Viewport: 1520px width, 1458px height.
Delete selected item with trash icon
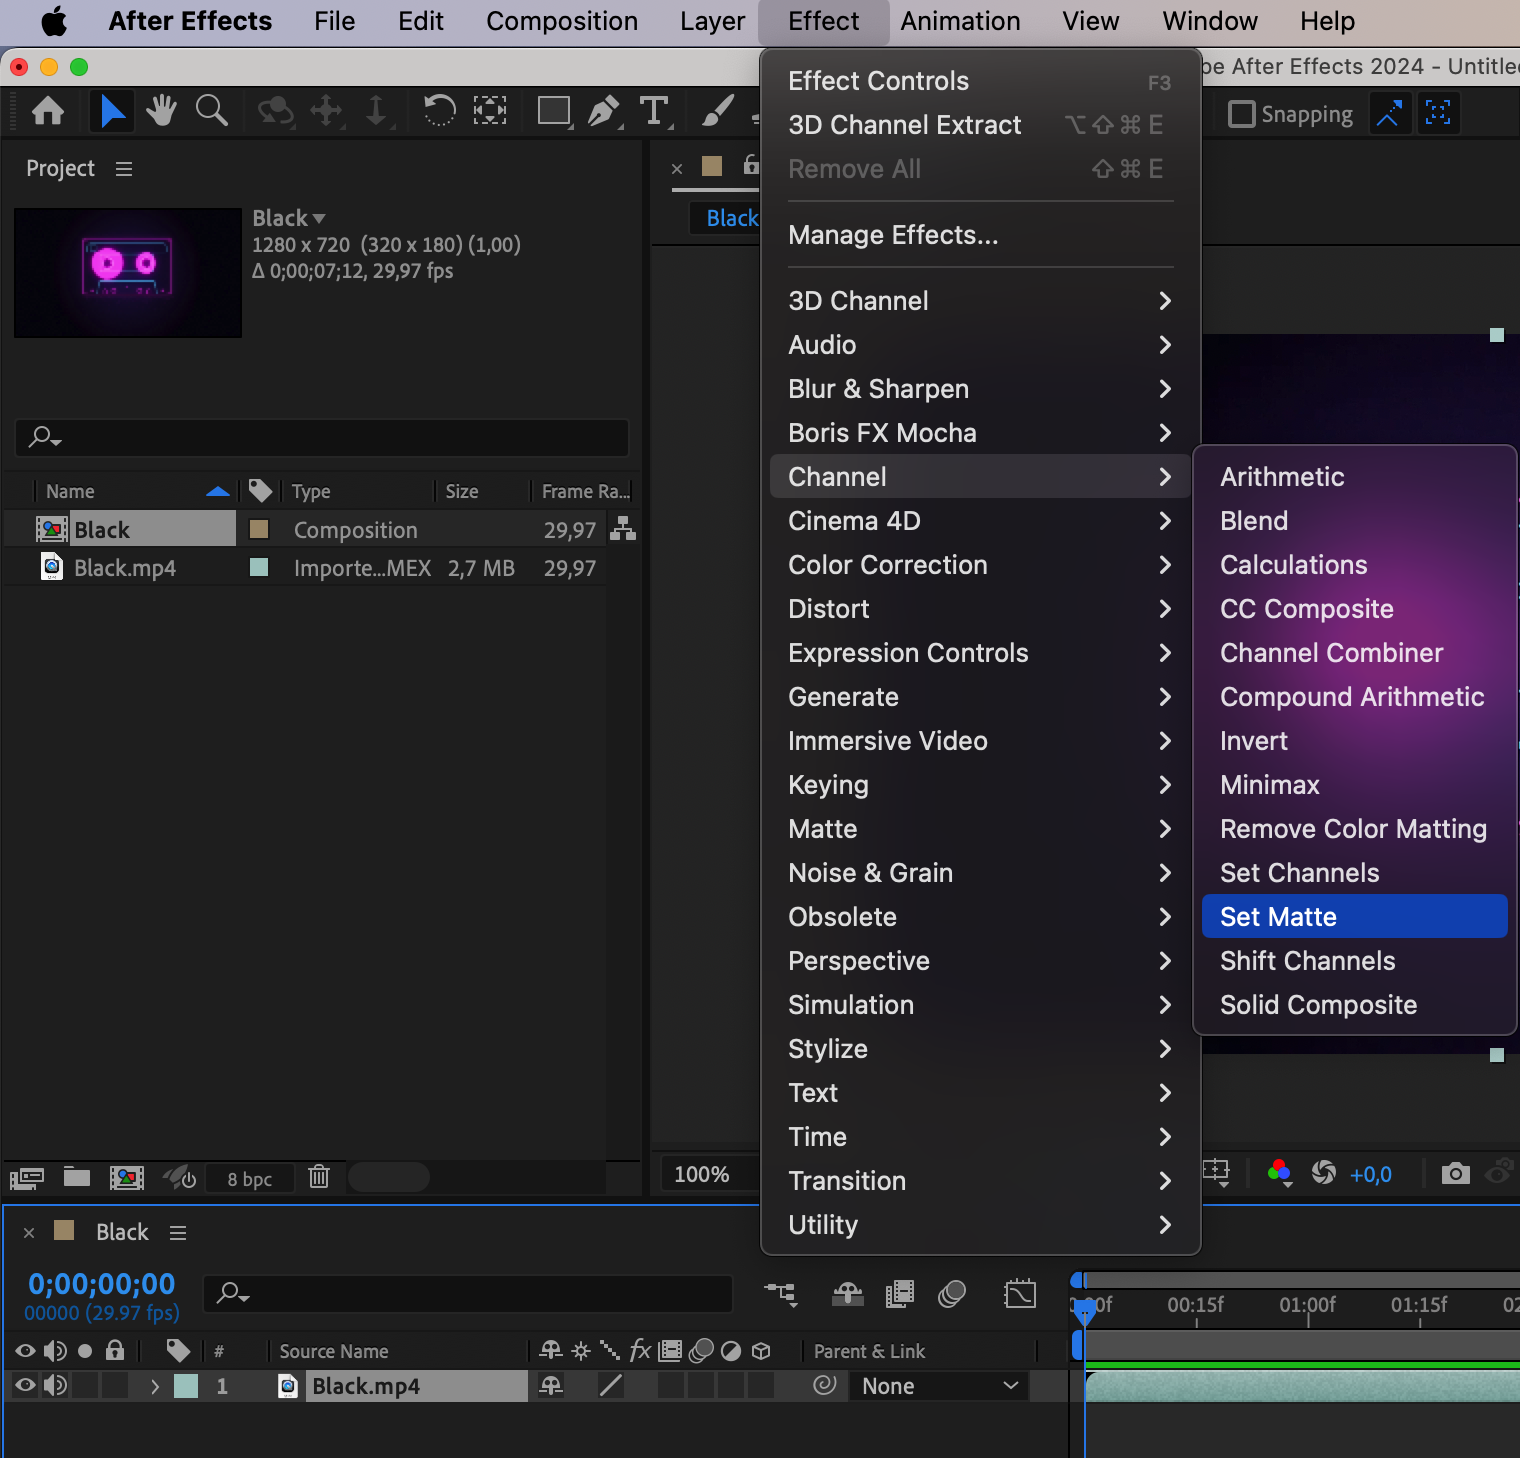click(319, 1177)
